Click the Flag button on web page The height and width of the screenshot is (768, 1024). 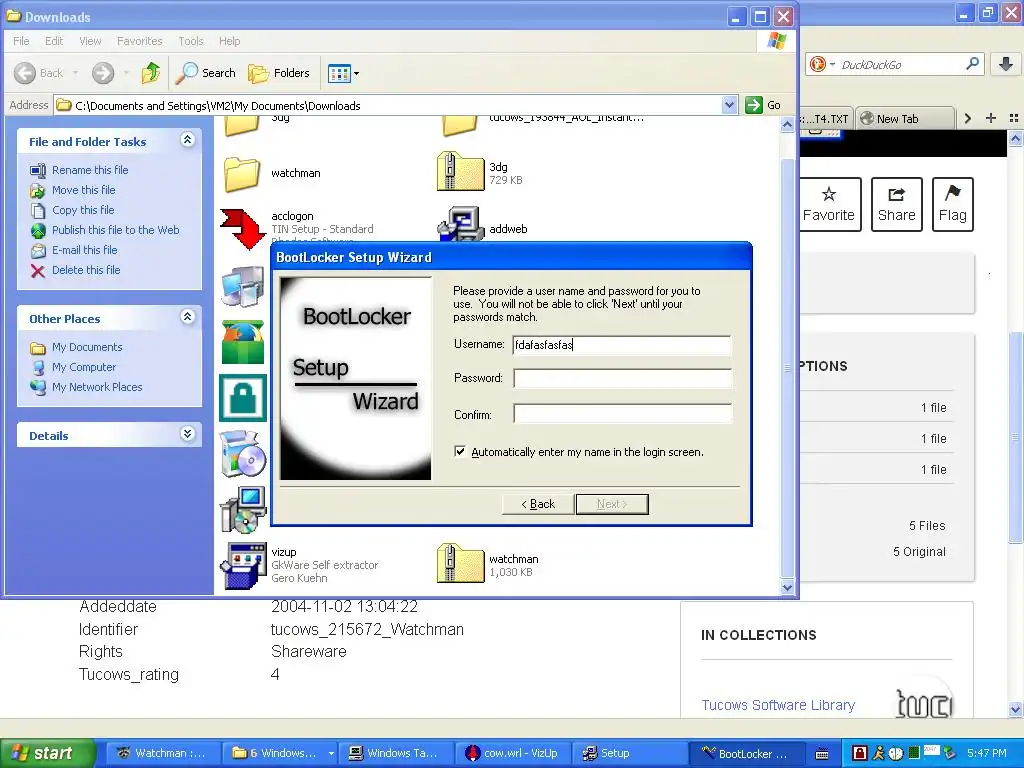click(953, 204)
